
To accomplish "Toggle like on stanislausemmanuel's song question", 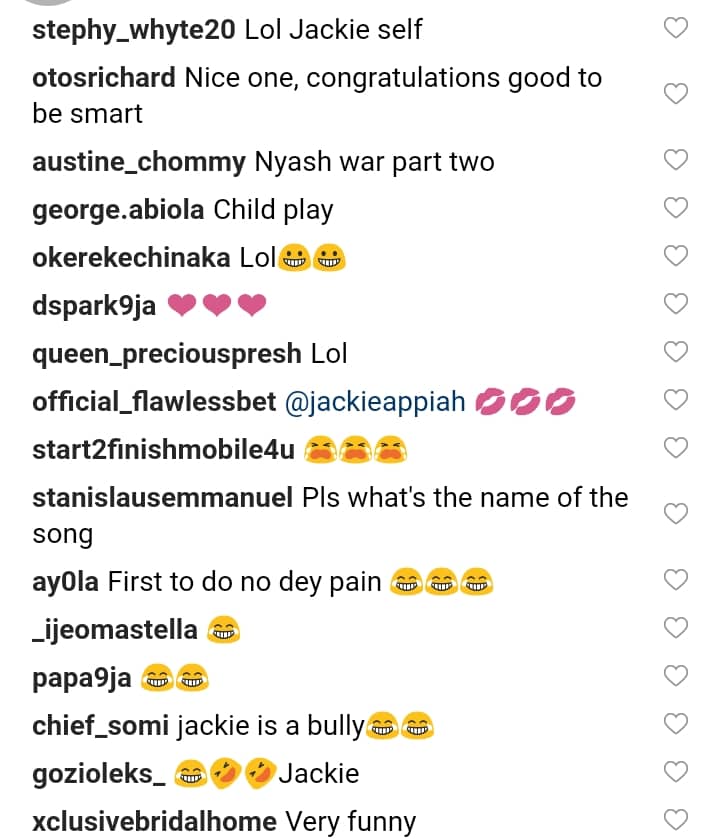I will click(677, 515).
